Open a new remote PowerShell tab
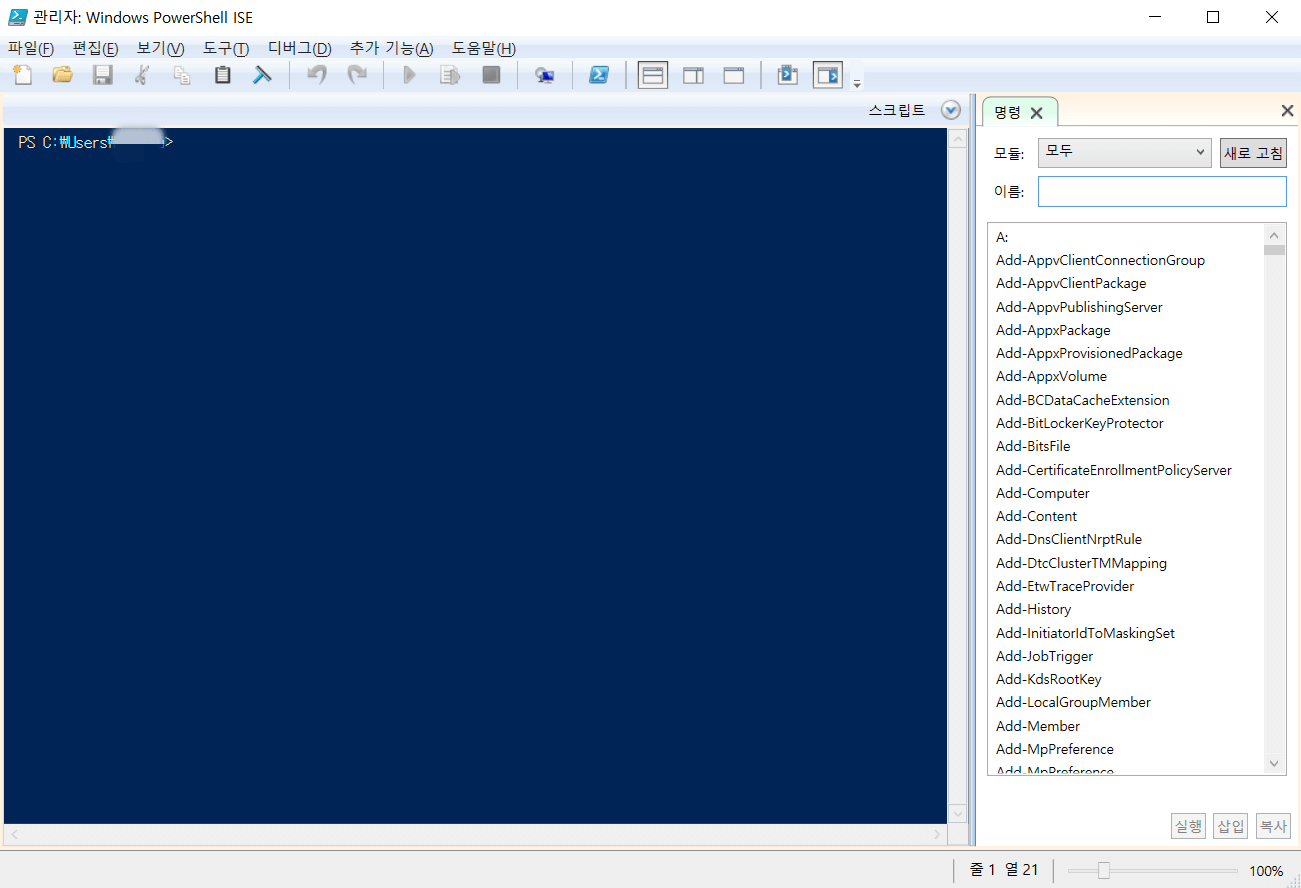 coord(546,74)
